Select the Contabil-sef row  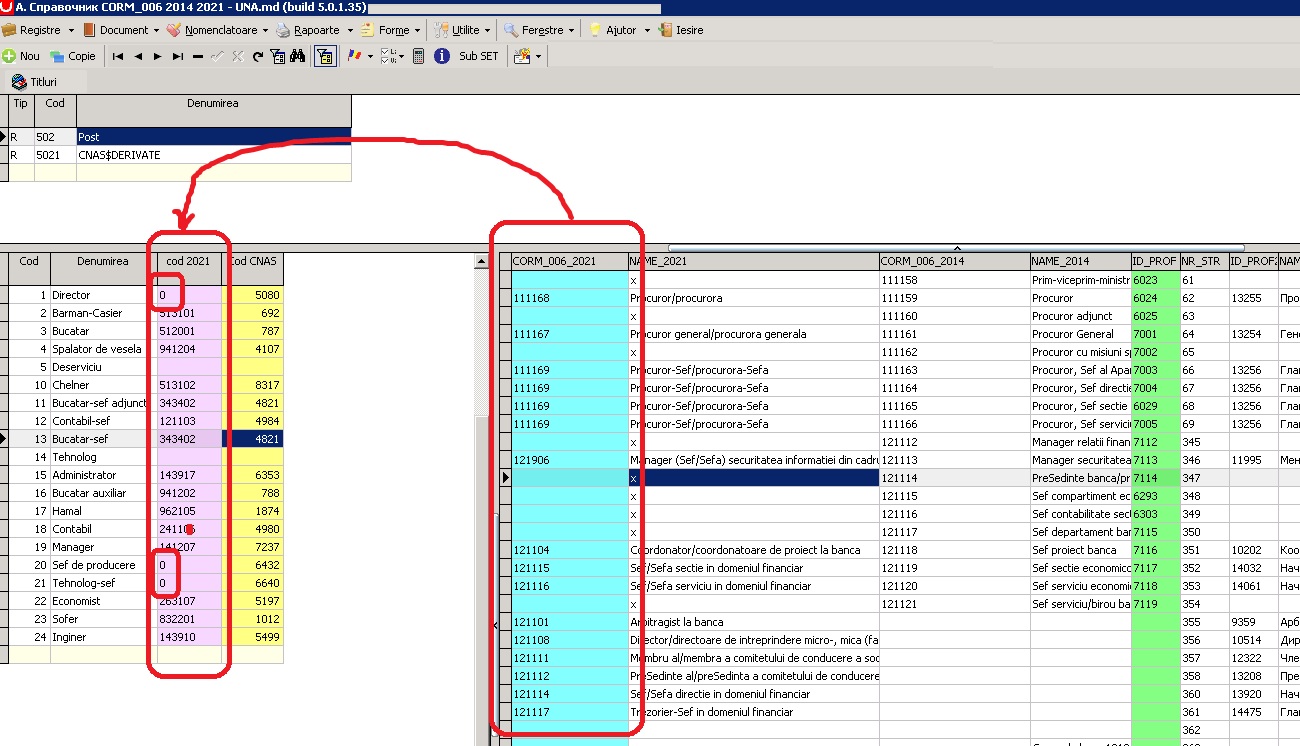point(146,421)
